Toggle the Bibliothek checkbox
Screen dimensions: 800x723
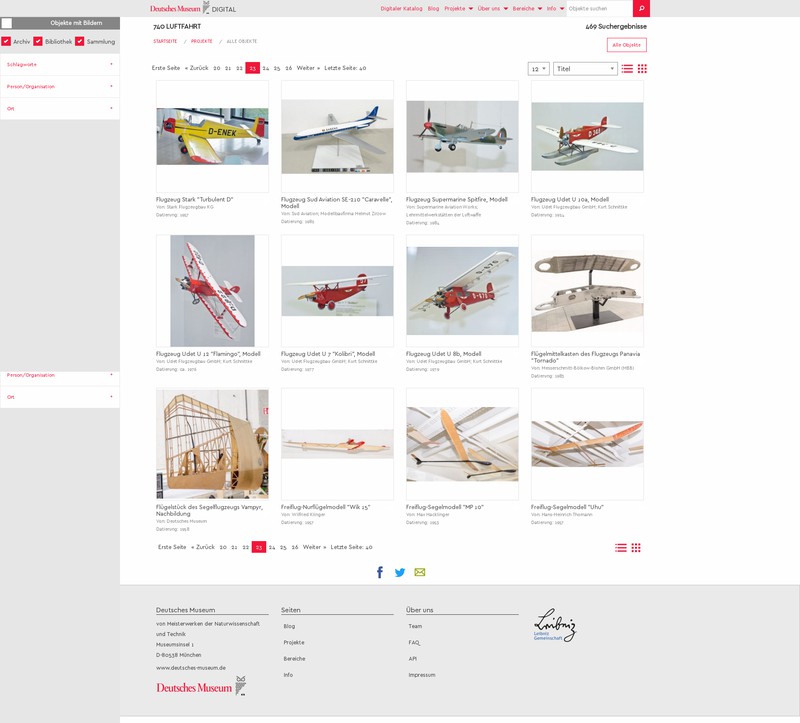click(38, 42)
